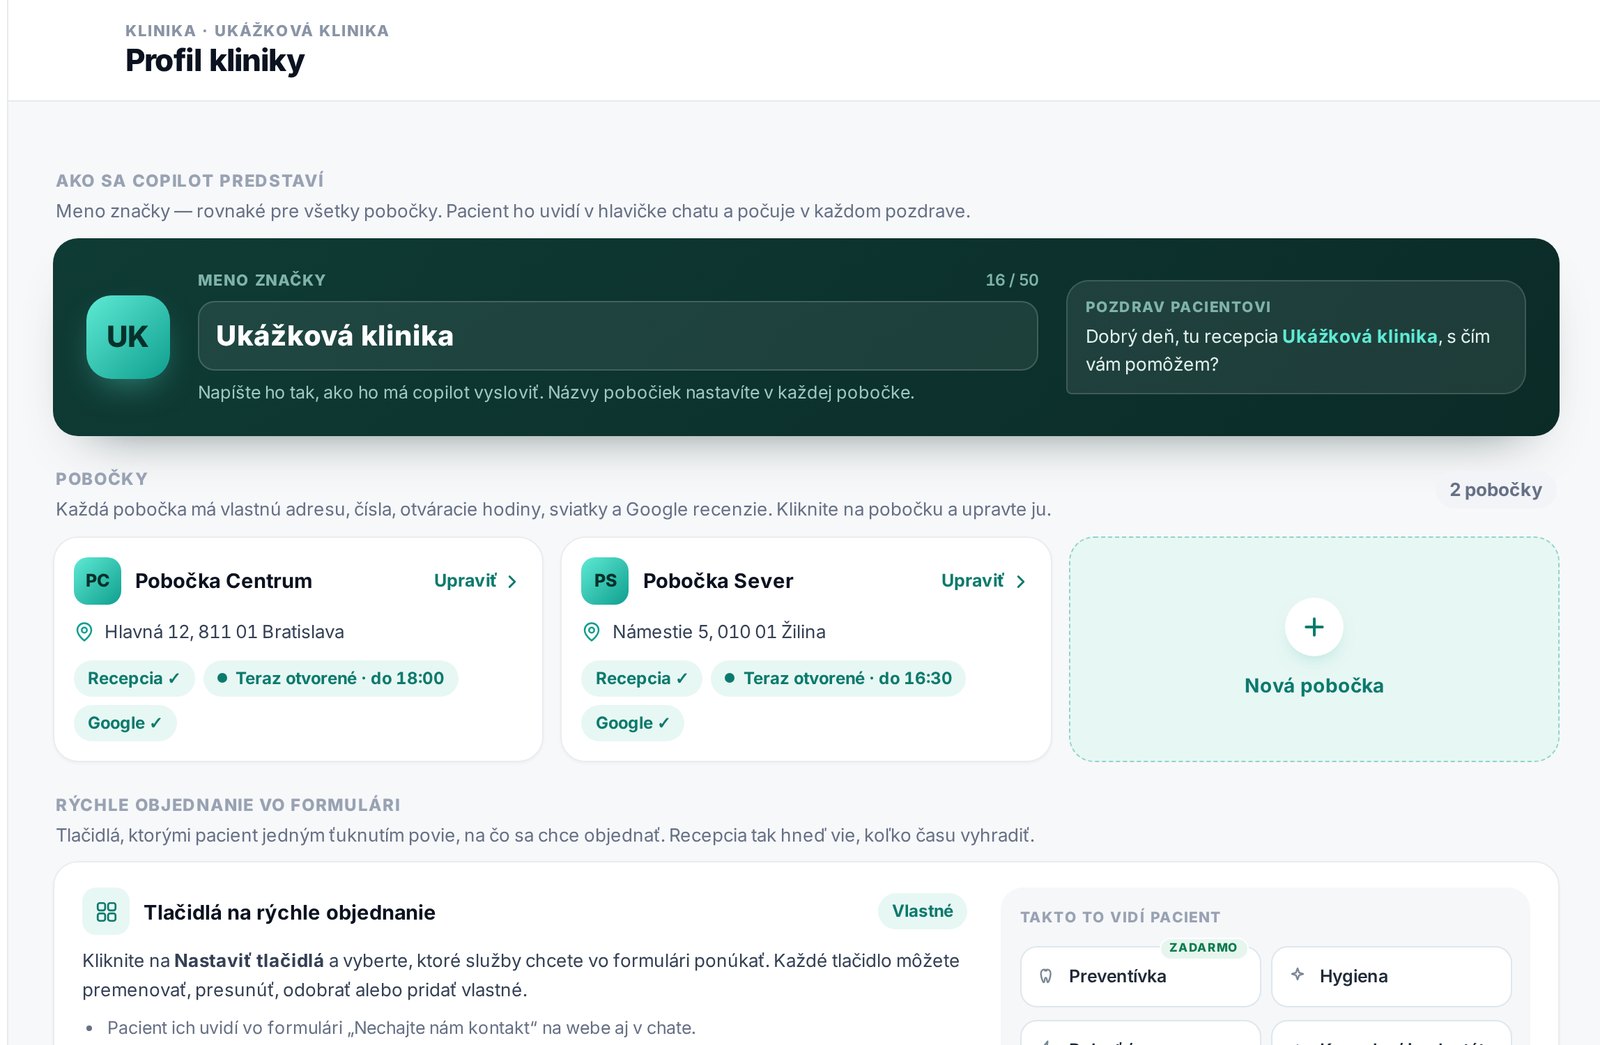Click the '2 pobočky' counter badge
This screenshot has width=1600, height=1045.
pos(1496,490)
